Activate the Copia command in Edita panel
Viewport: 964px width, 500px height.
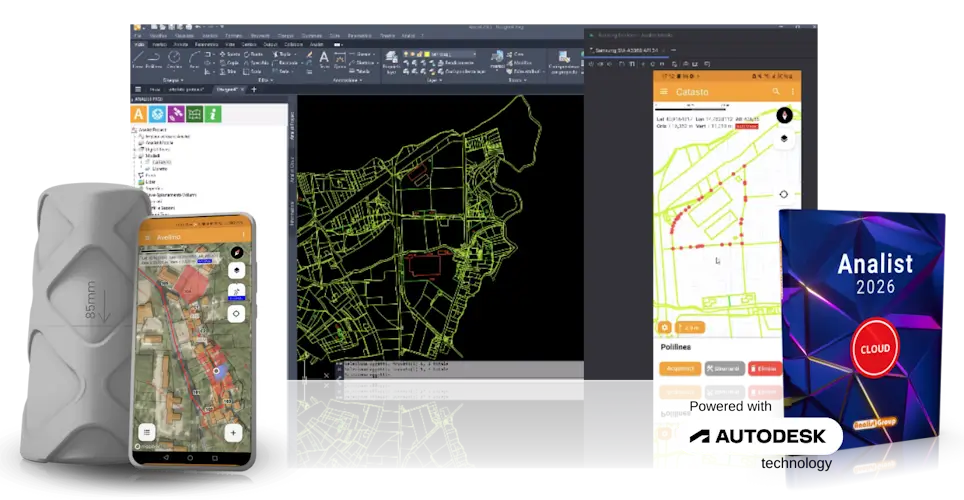[x=229, y=63]
